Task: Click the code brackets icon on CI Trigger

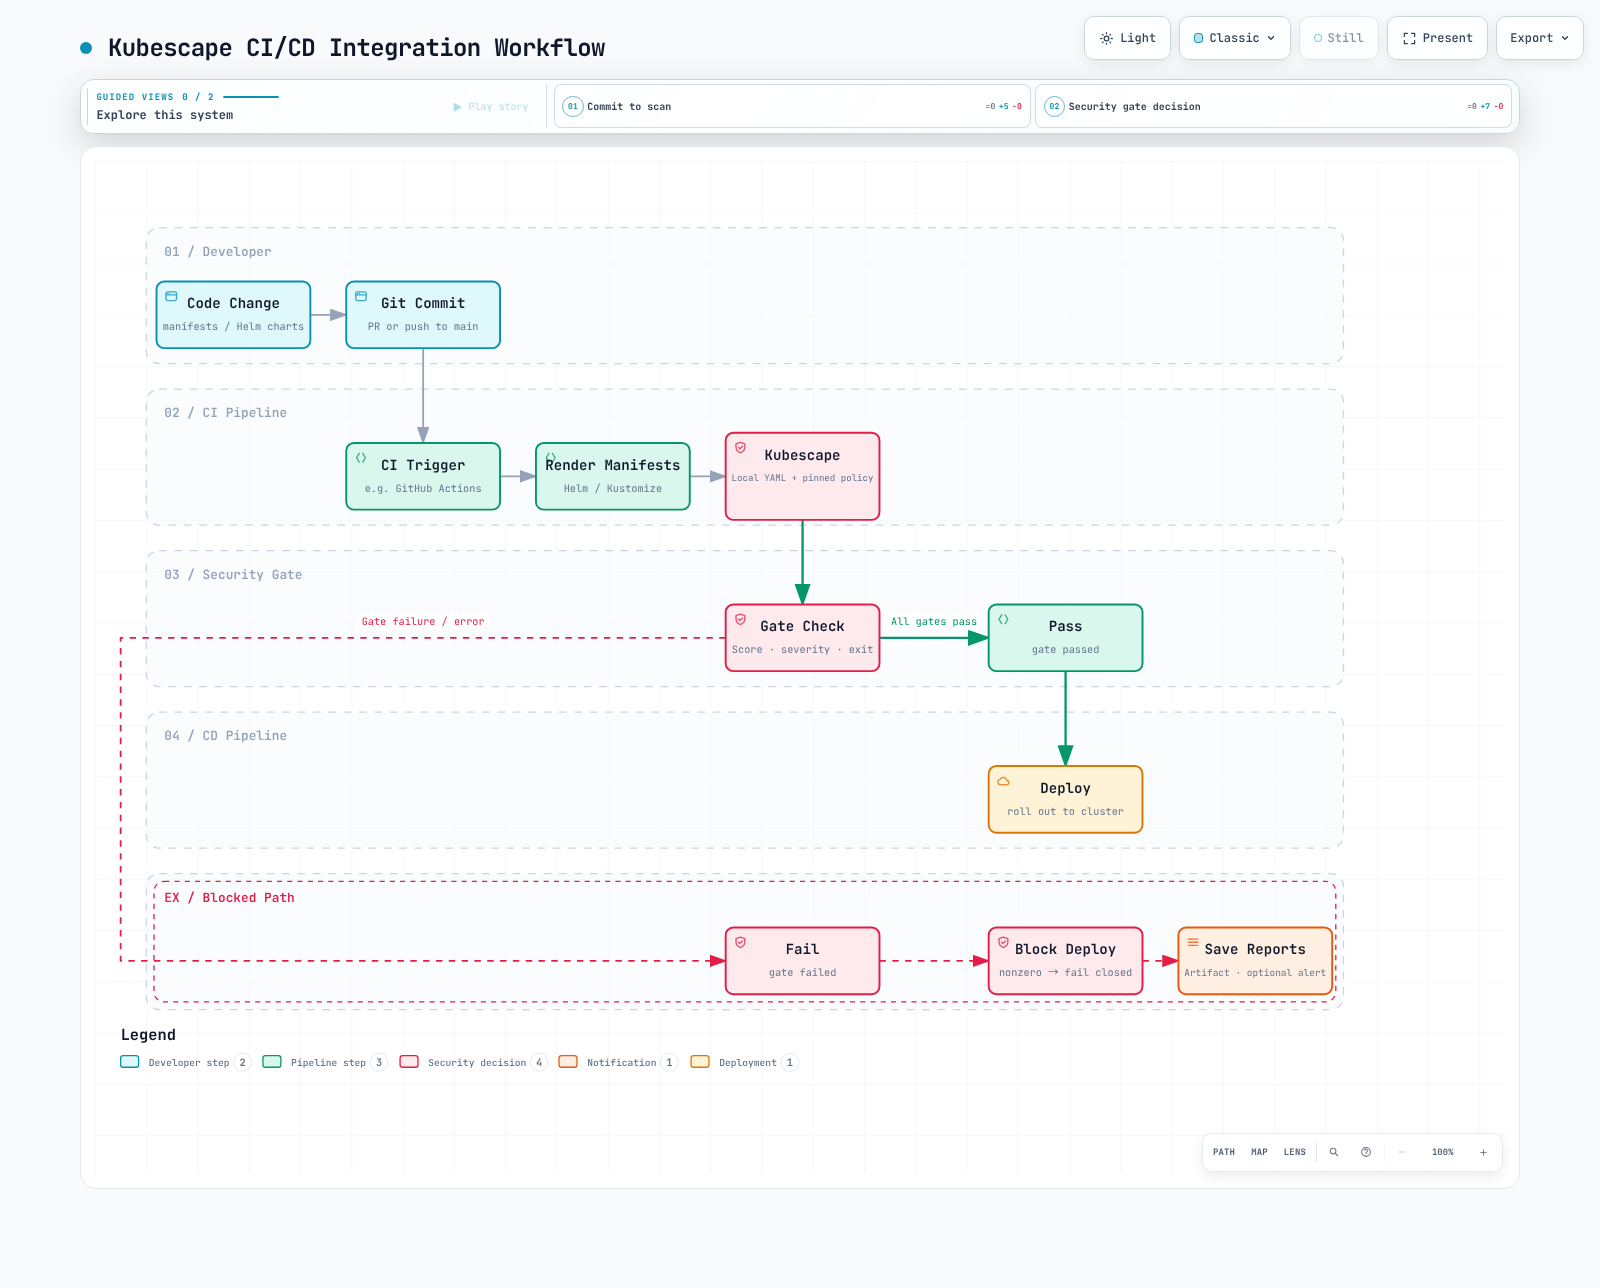Action: coord(361,458)
